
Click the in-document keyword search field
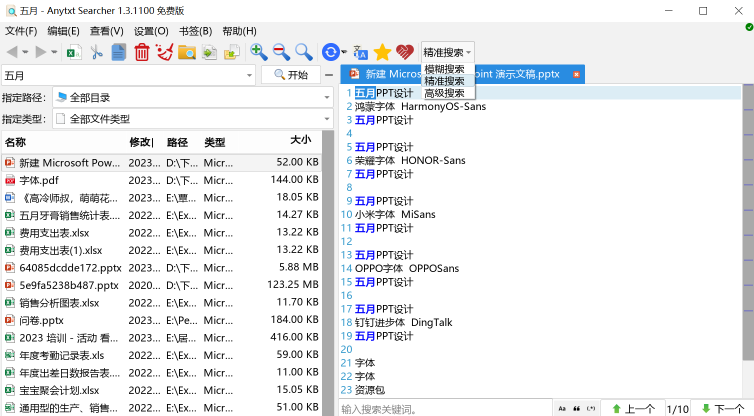[445, 409]
